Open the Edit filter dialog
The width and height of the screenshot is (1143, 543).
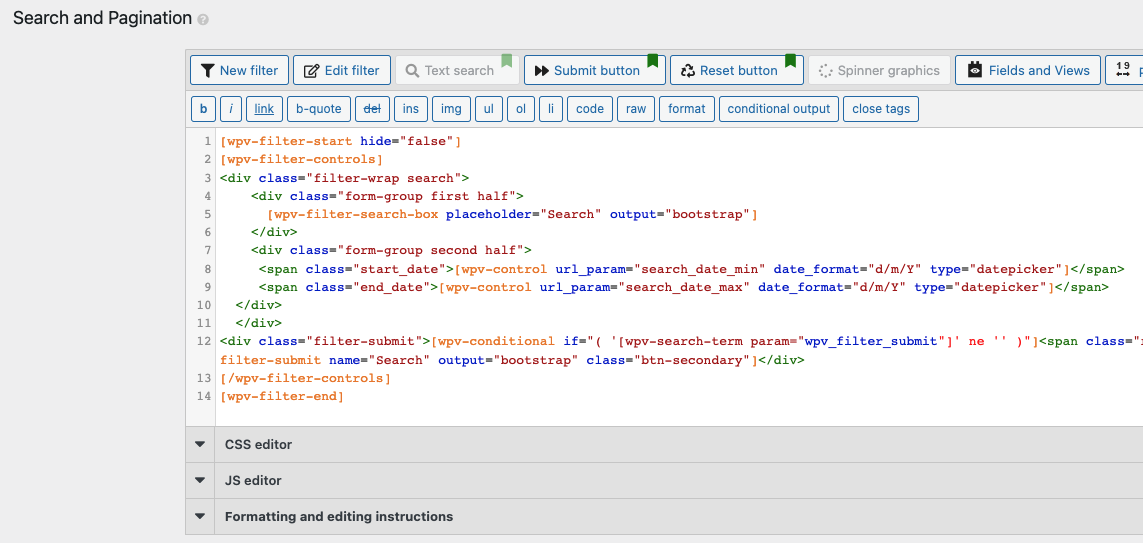click(342, 70)
